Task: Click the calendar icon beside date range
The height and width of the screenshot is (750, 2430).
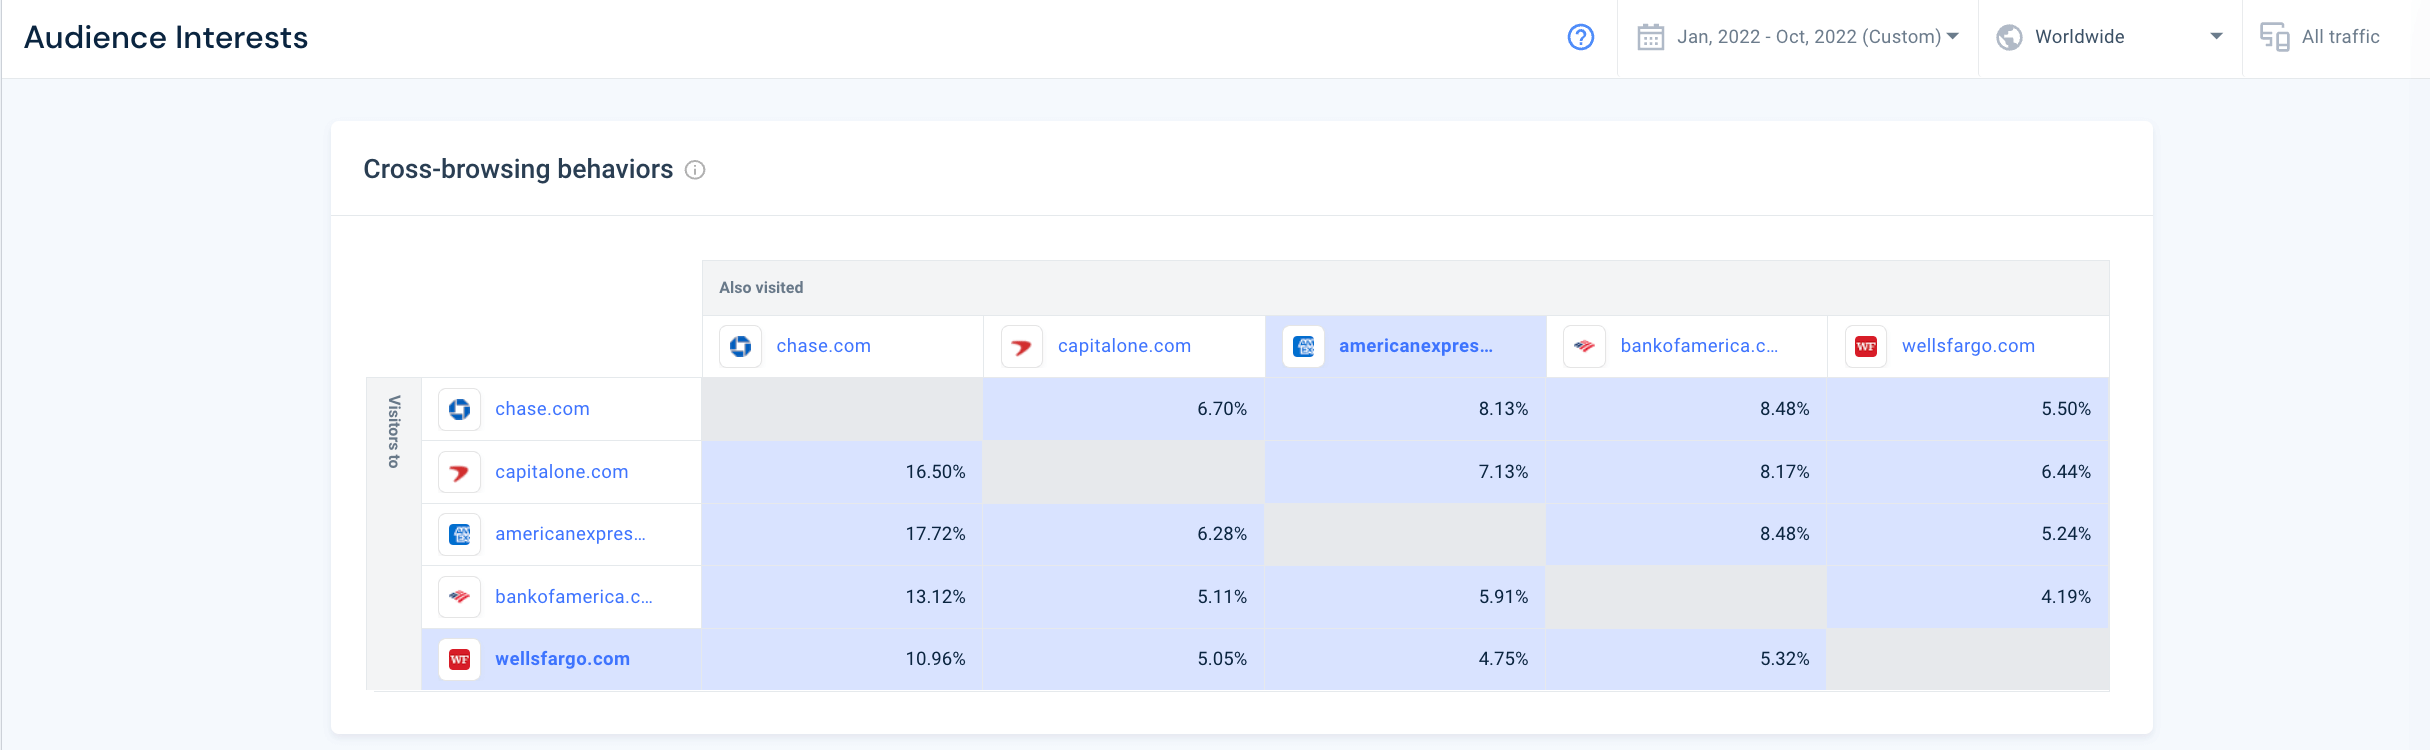Action: click(1650, 37)
